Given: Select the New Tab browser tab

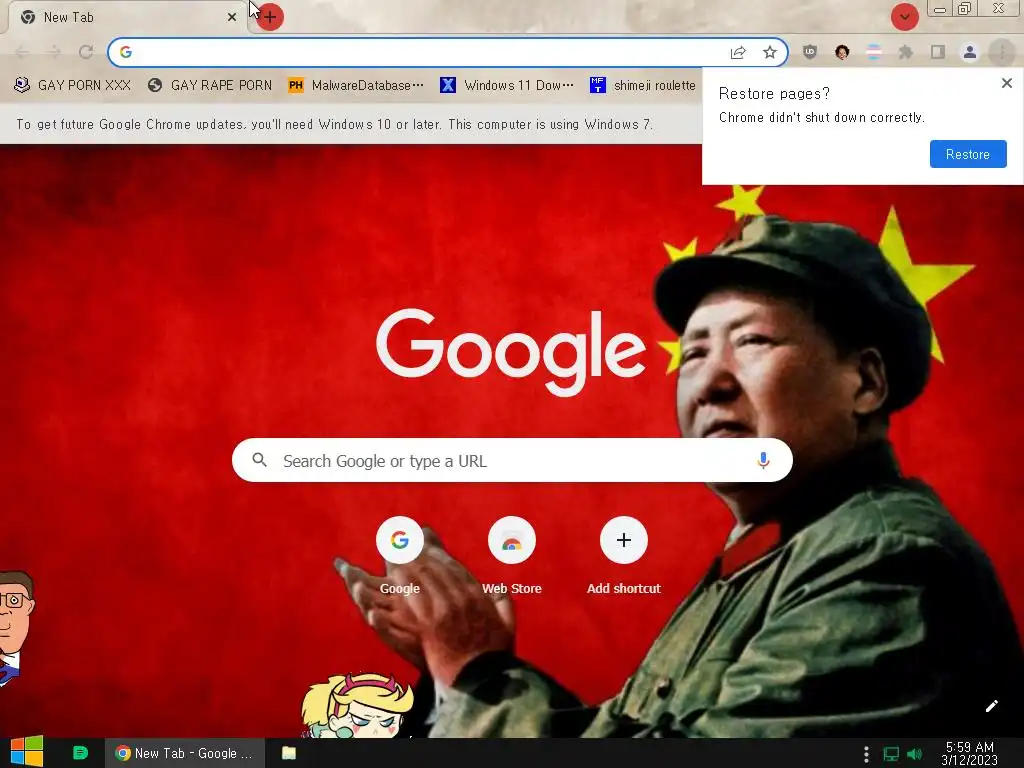Looking at the screenshot, I should 124,17.
